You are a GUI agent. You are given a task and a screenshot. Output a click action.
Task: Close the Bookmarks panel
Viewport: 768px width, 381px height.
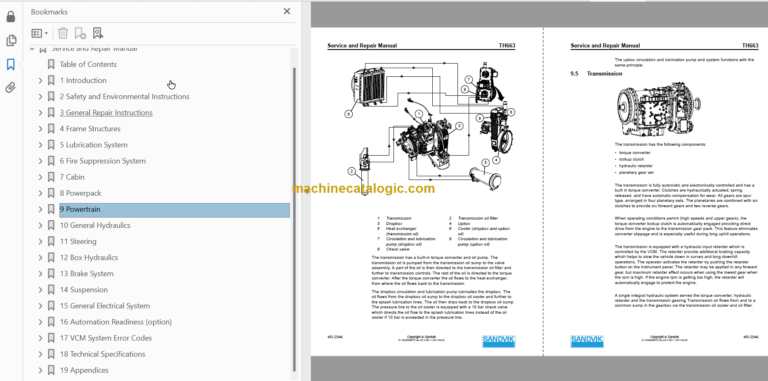pos(287,11)
